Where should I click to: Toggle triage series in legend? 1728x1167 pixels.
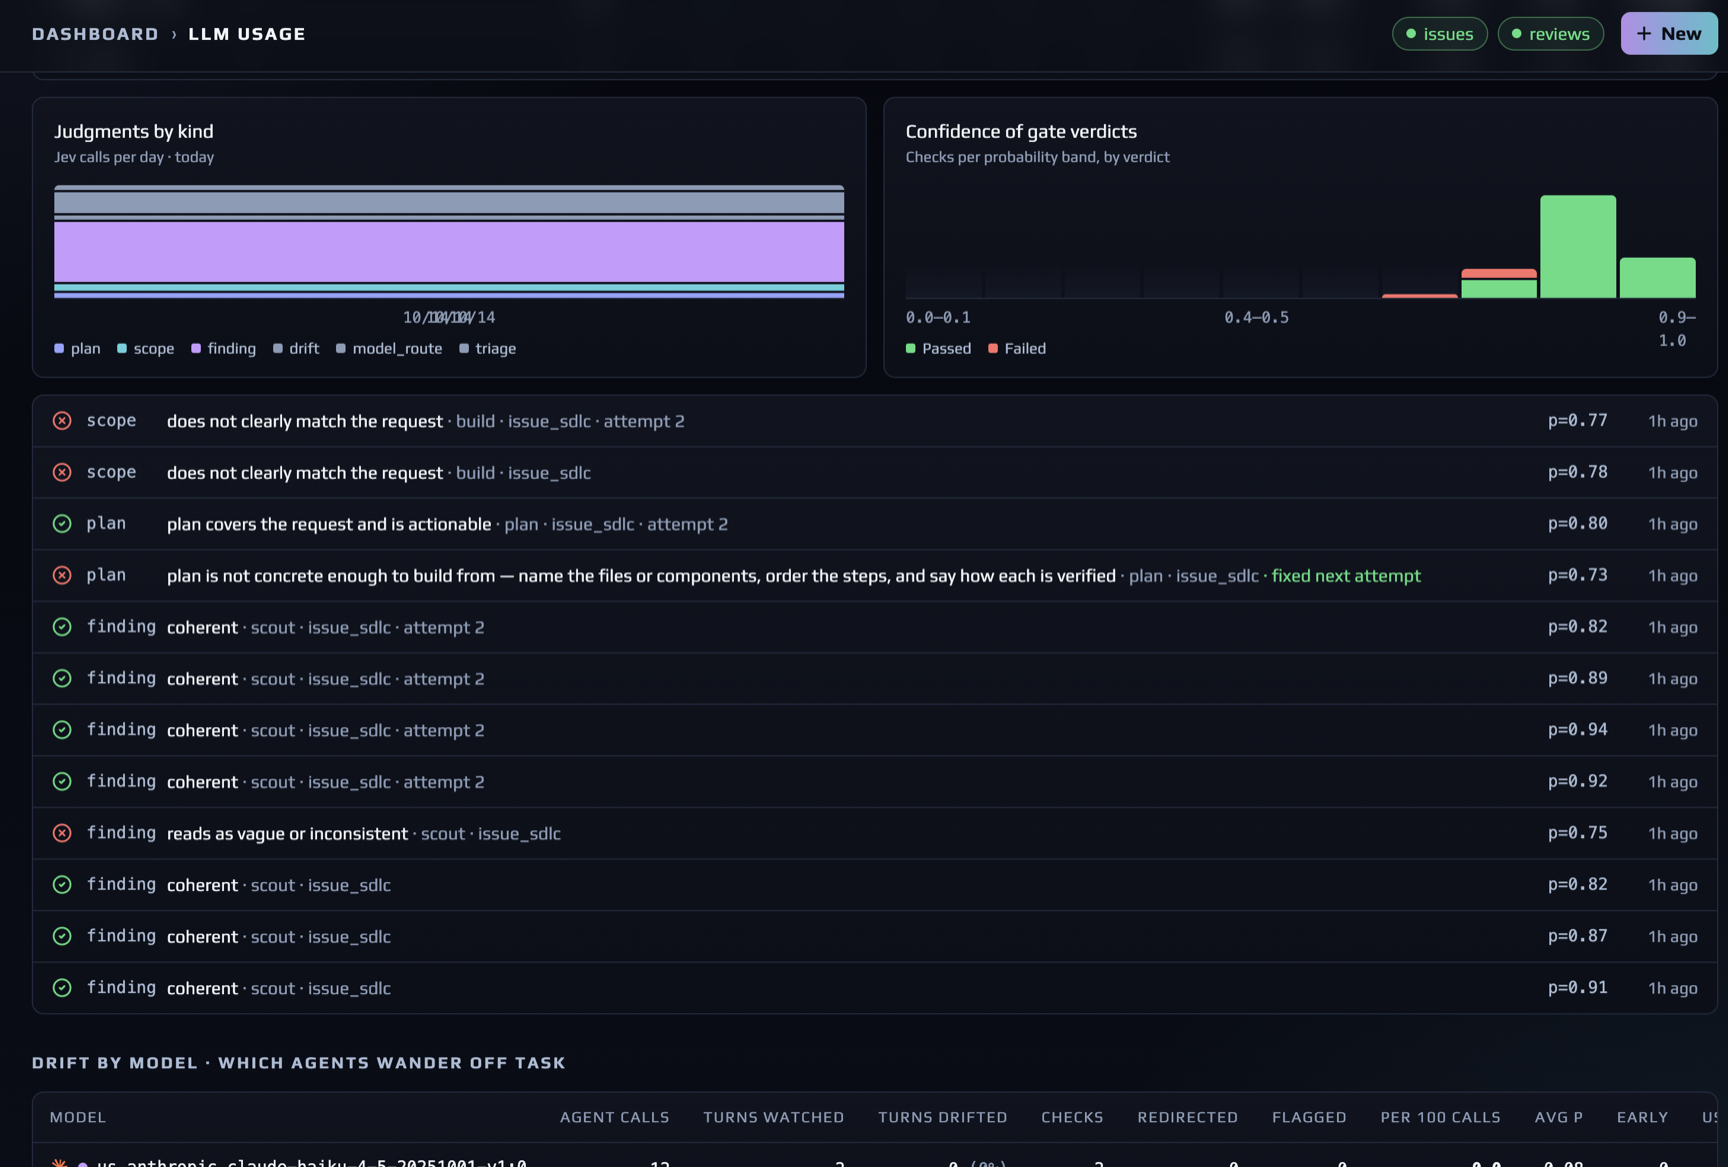pyautogui.click(x=488, y=348)
